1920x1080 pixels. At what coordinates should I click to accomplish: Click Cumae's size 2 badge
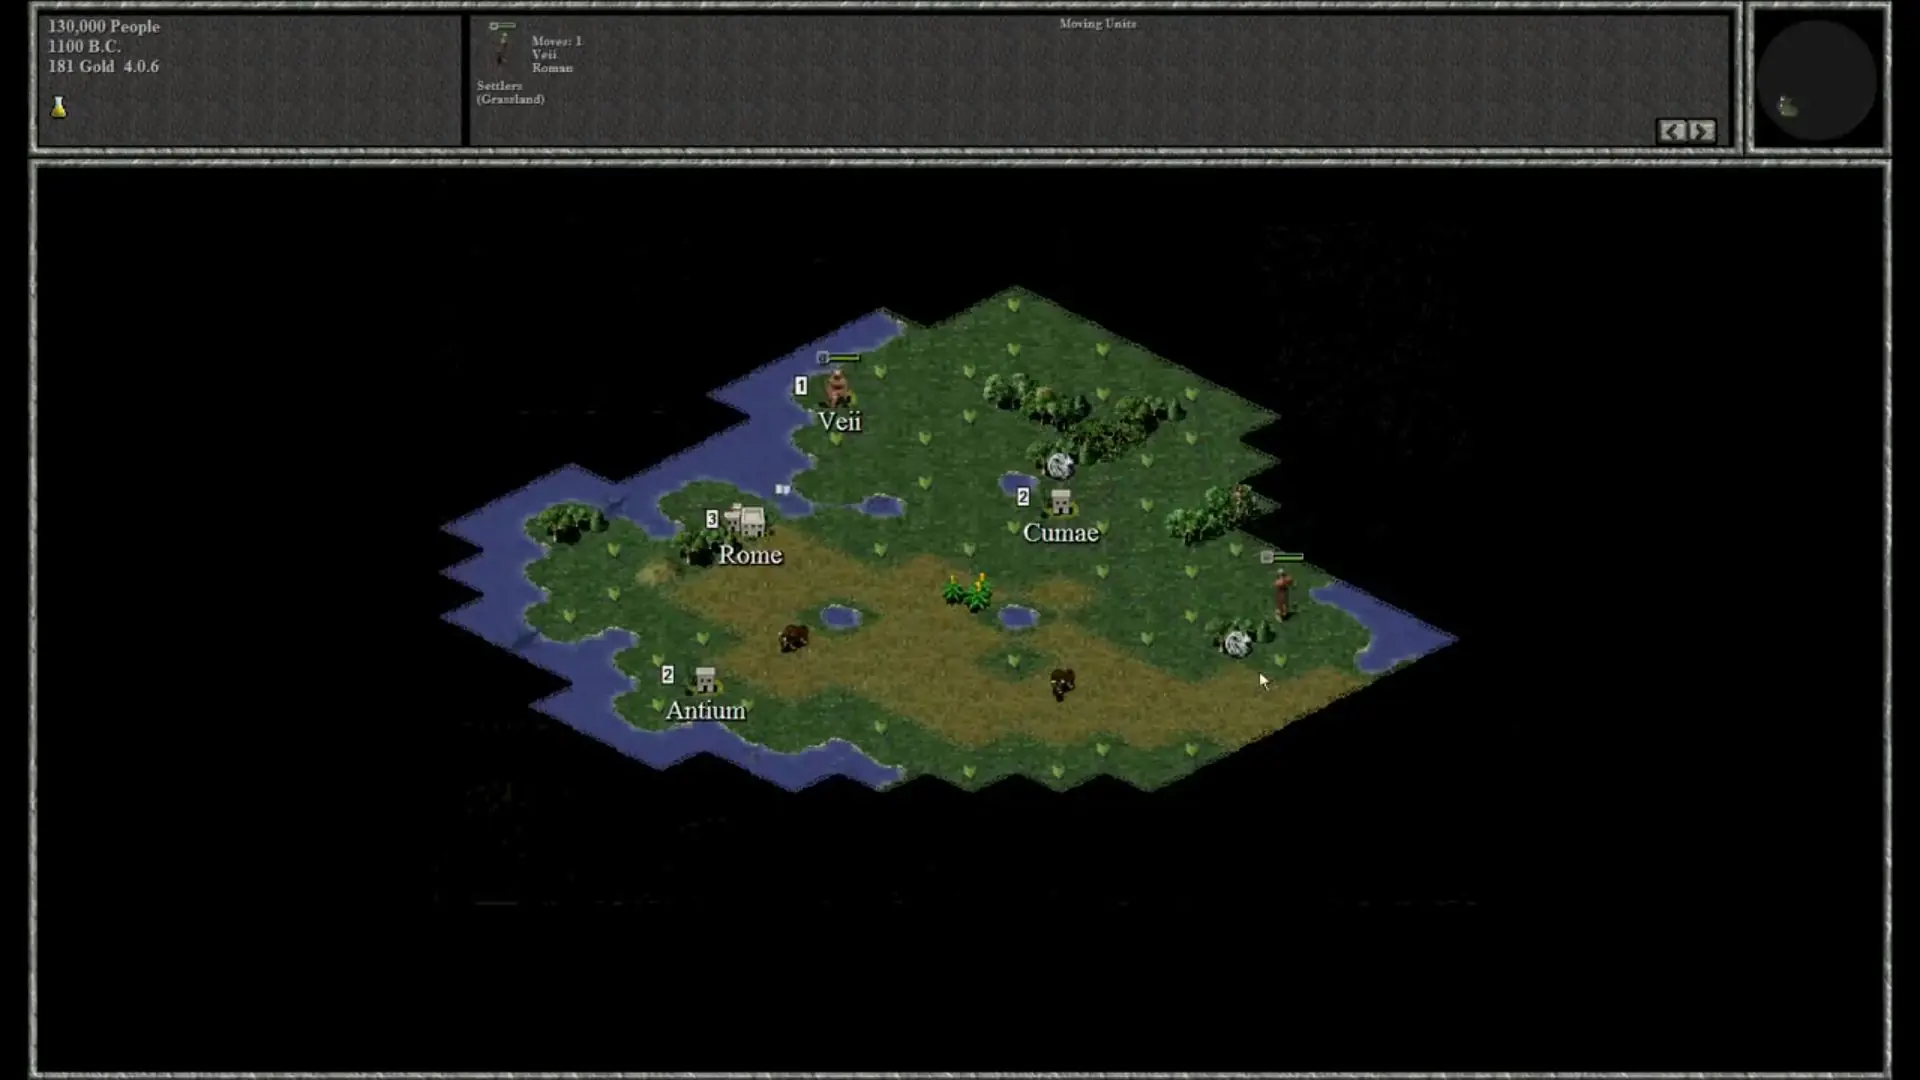click(x=1023, y=497)
